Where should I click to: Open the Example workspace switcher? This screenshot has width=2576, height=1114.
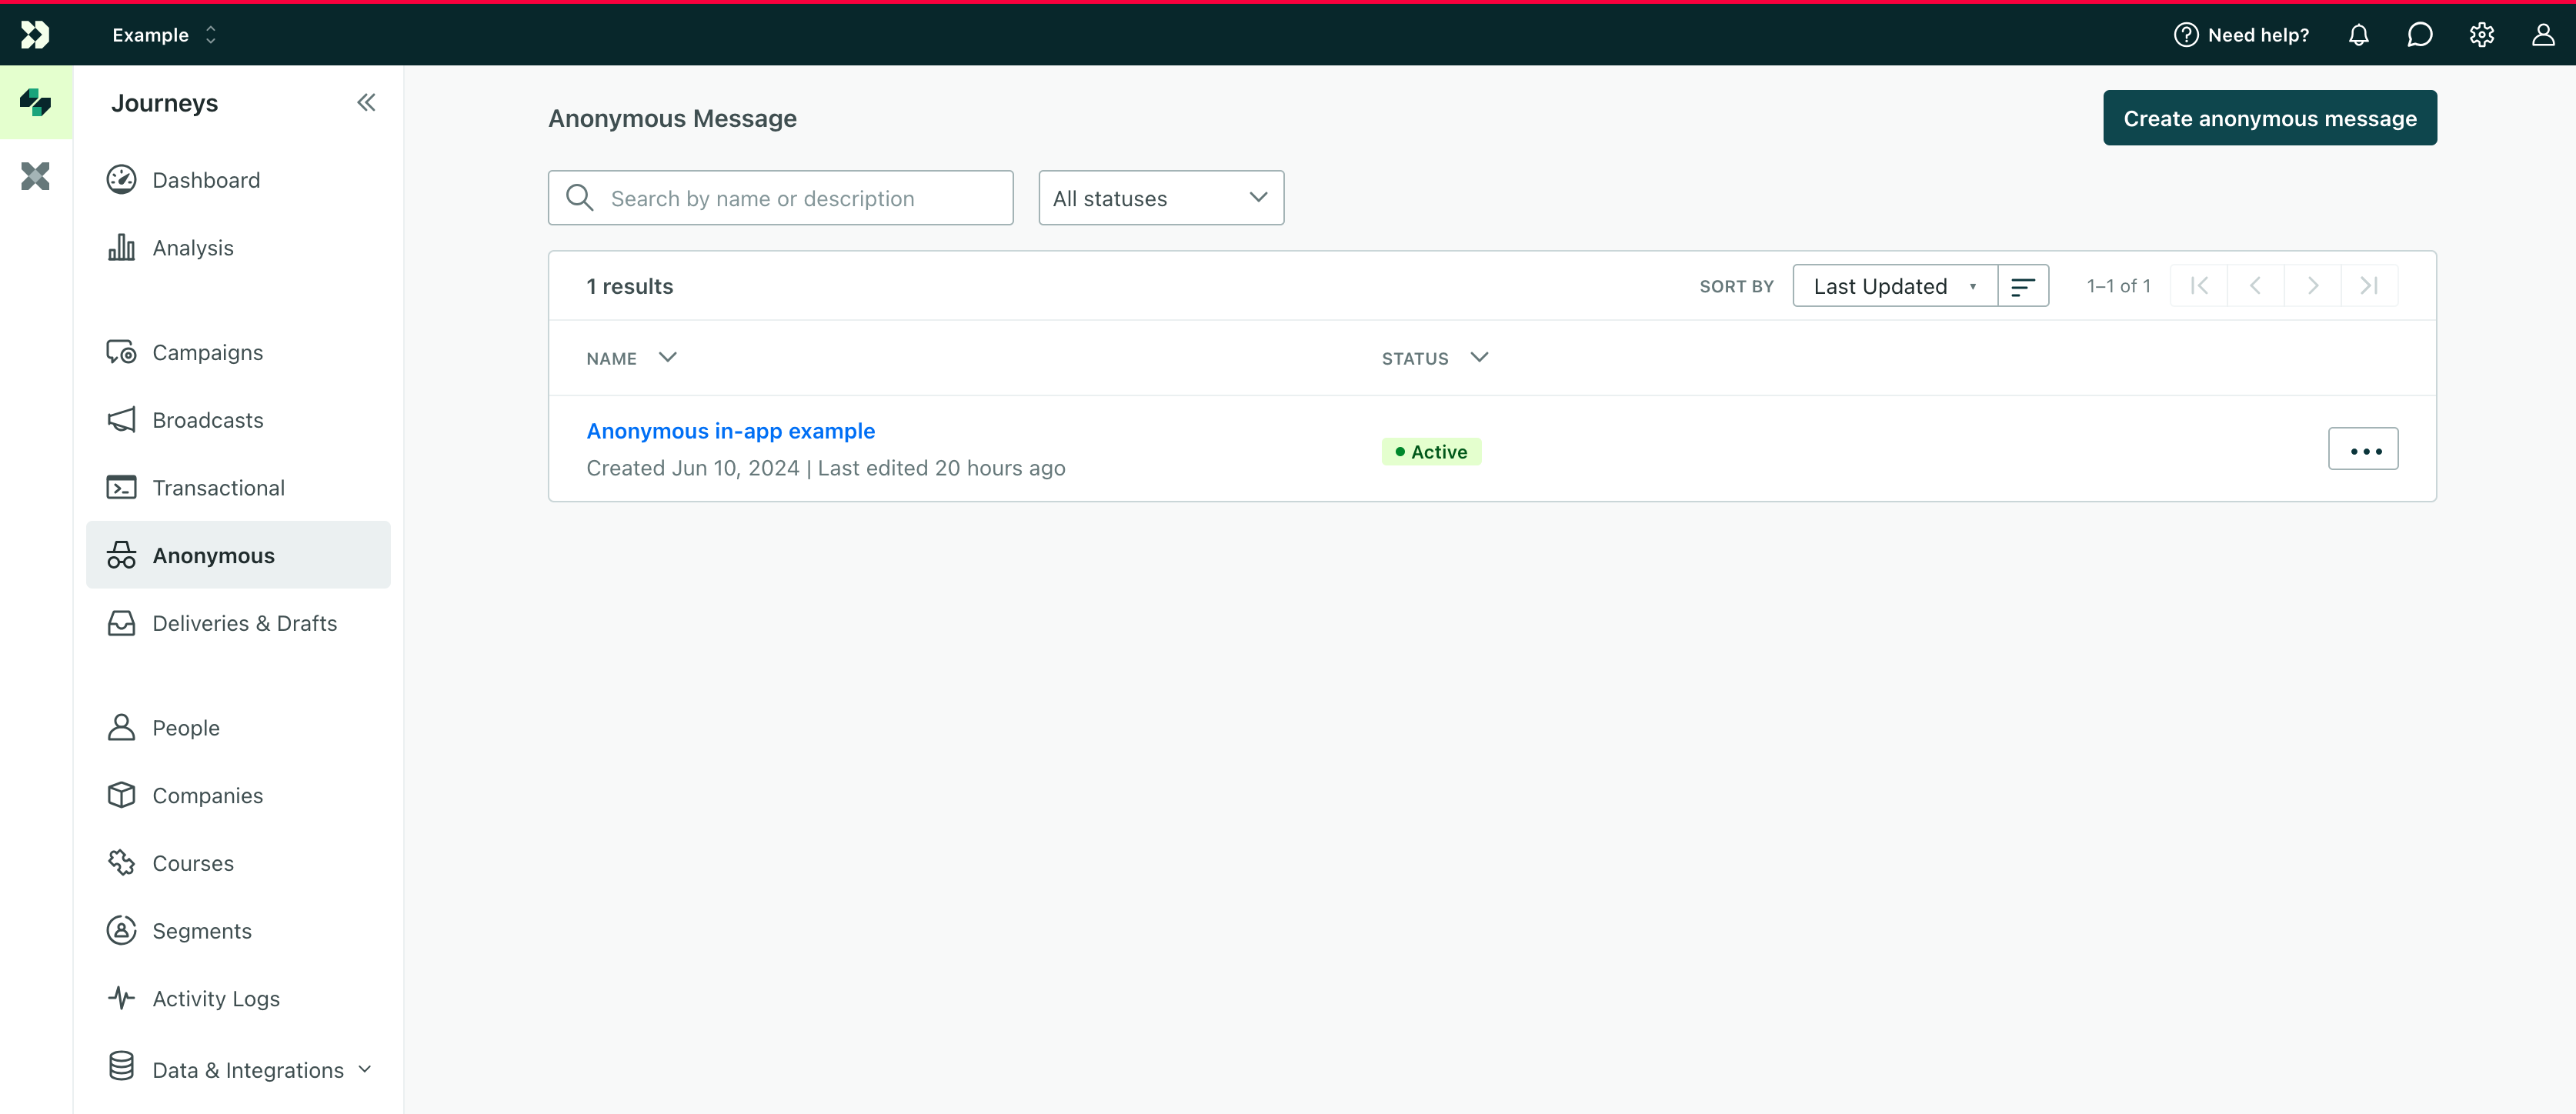tap(164, 35)
